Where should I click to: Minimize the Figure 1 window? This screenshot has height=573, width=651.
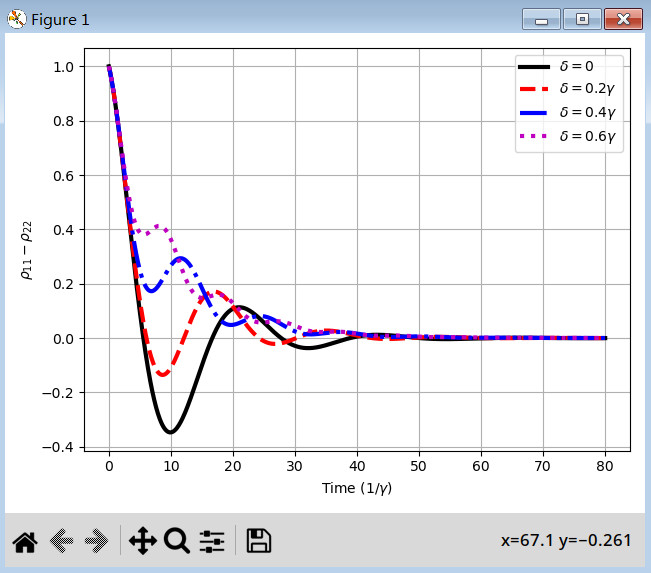point(542,19)
